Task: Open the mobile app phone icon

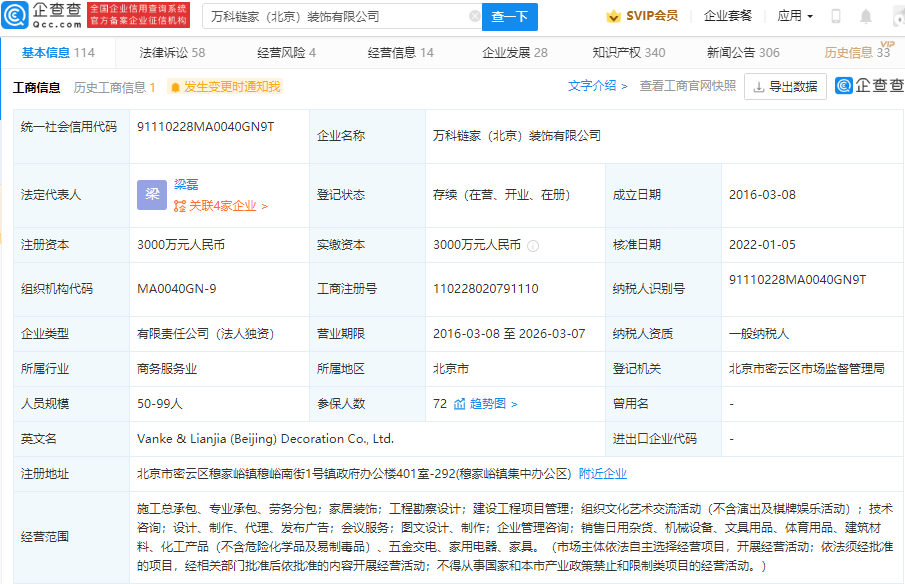Action: point(836,17)
